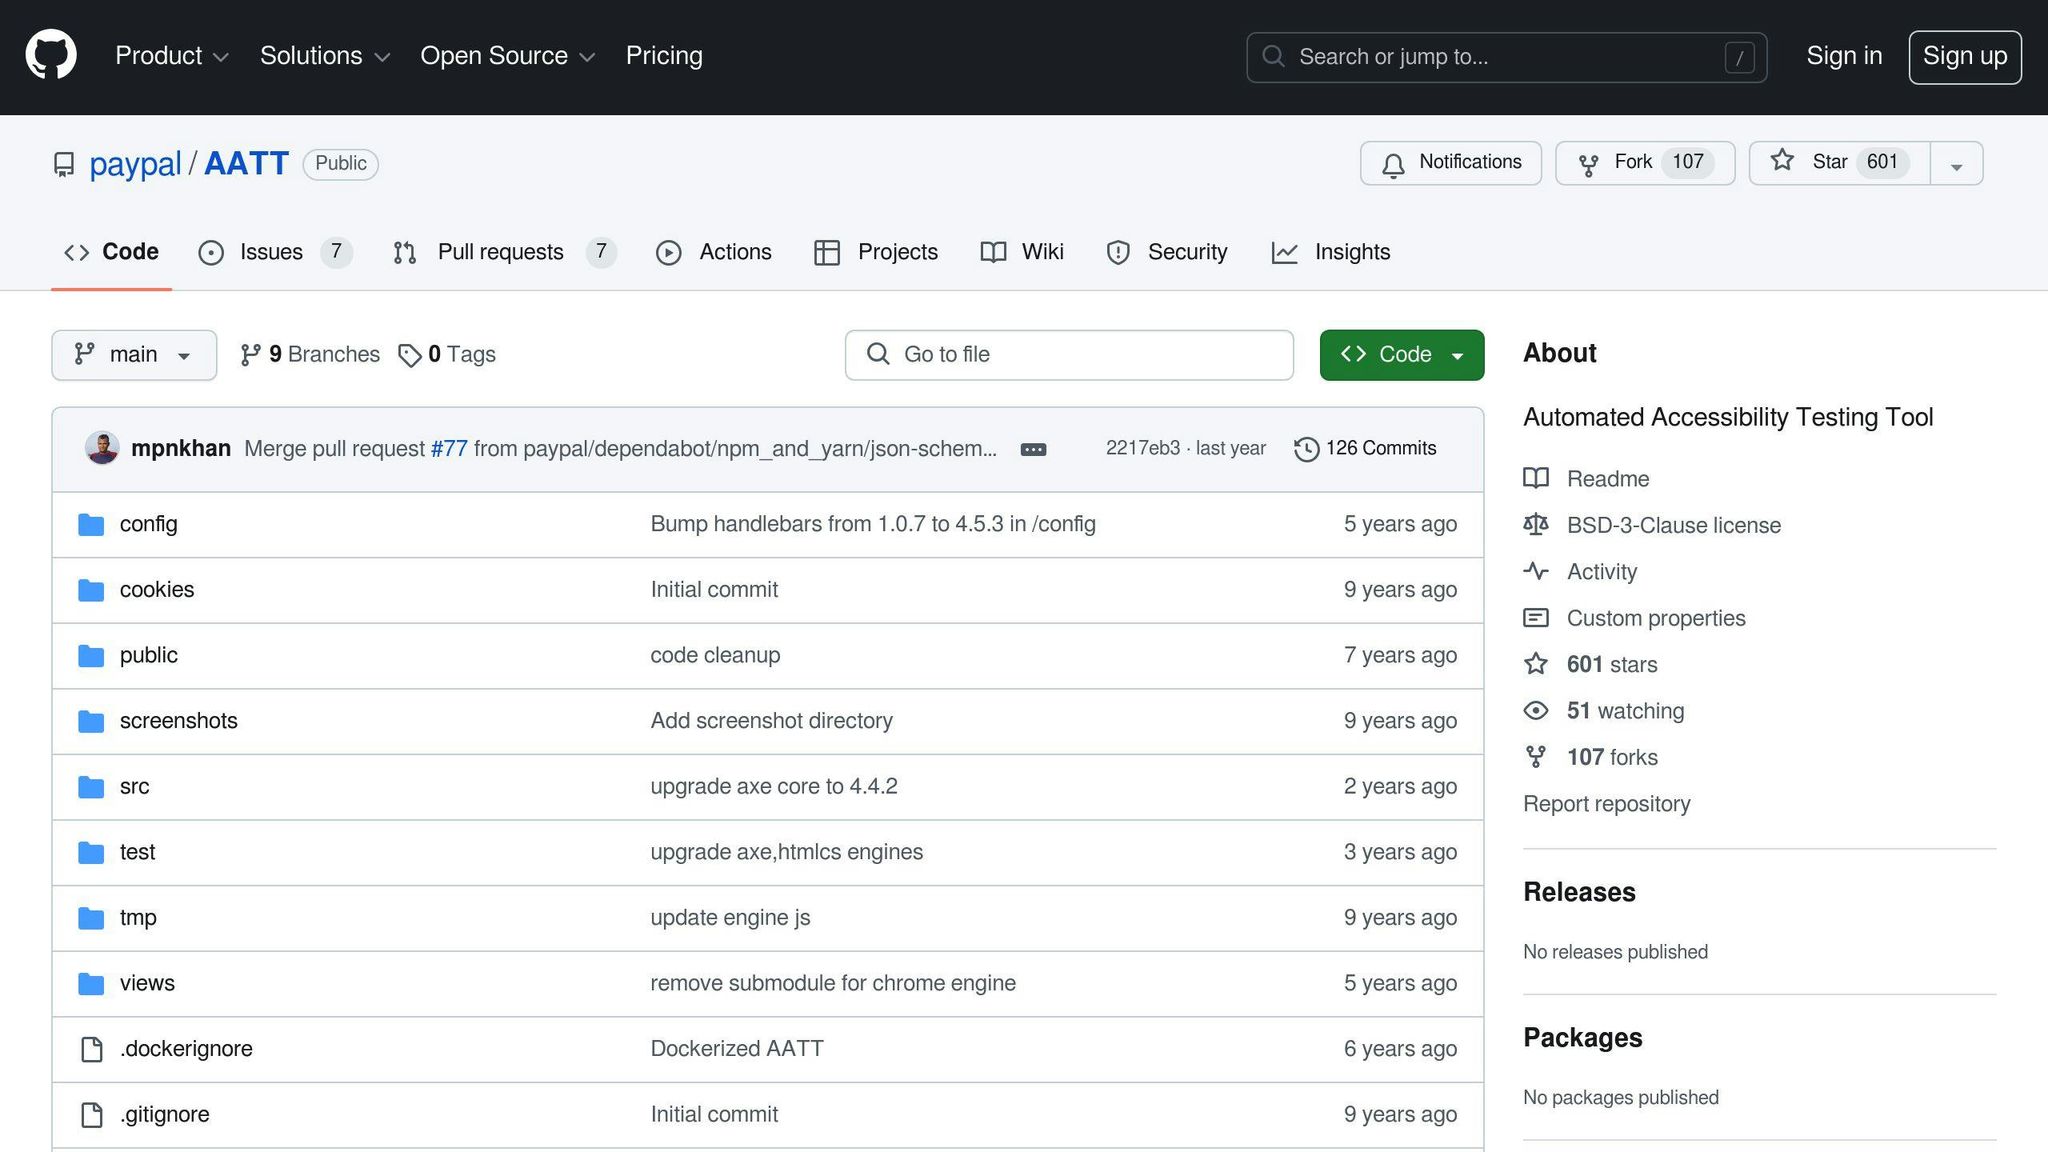Image resolution: width=2048 pixels, height=1152 pixels.
Task: Click pull request #77 link
Action: click(449, 449)
